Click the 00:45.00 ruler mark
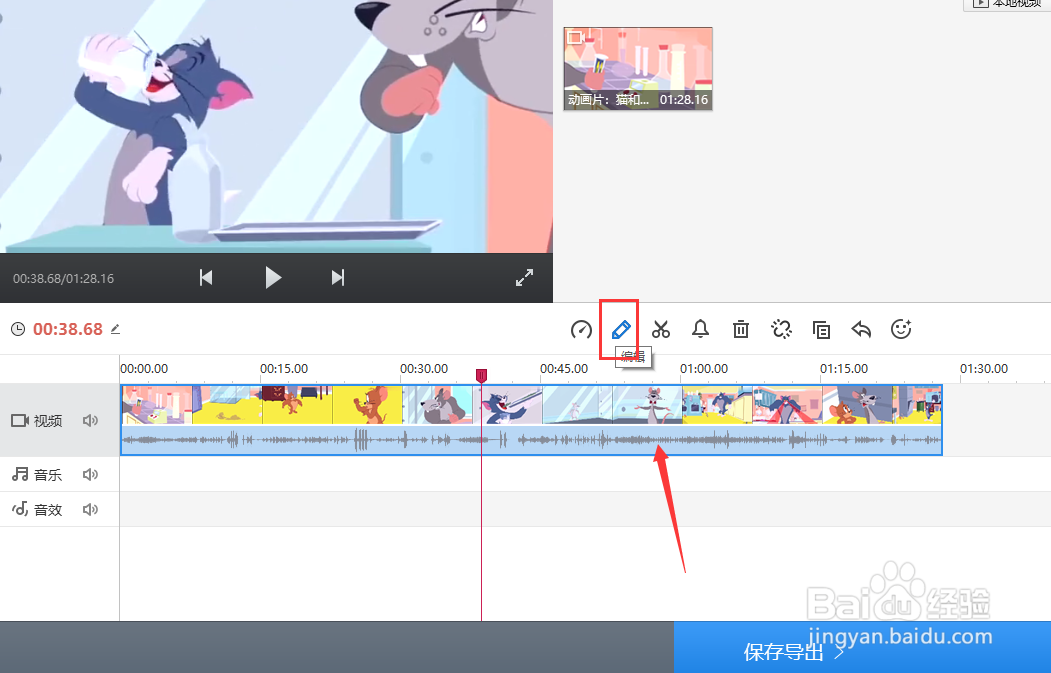Viewport: 1051px width, 673px height. point(564,369)
